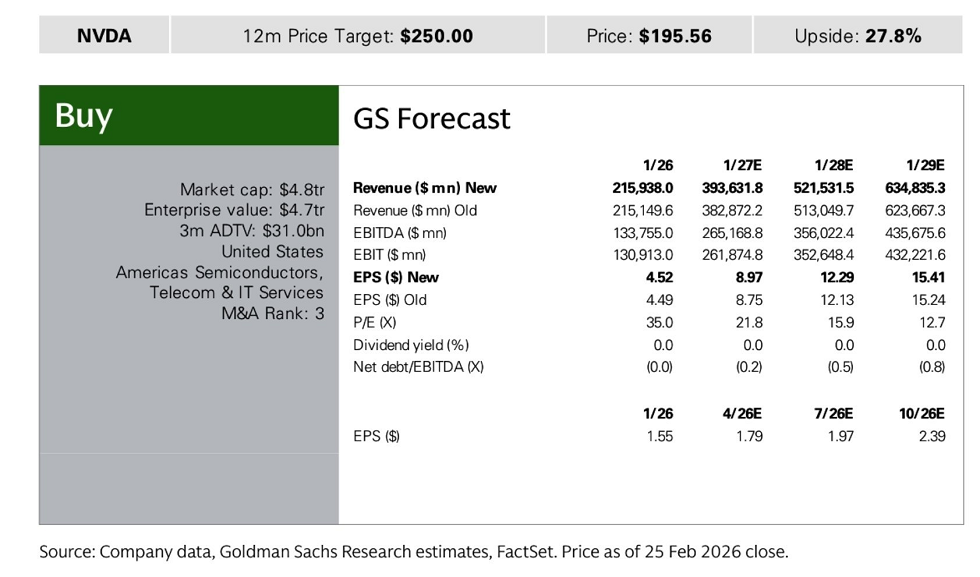This screenshot has height=577, width=980.
Task: Click the Market cap $4.8tr line
Action: pyautogui.click(x=251, y=189)
